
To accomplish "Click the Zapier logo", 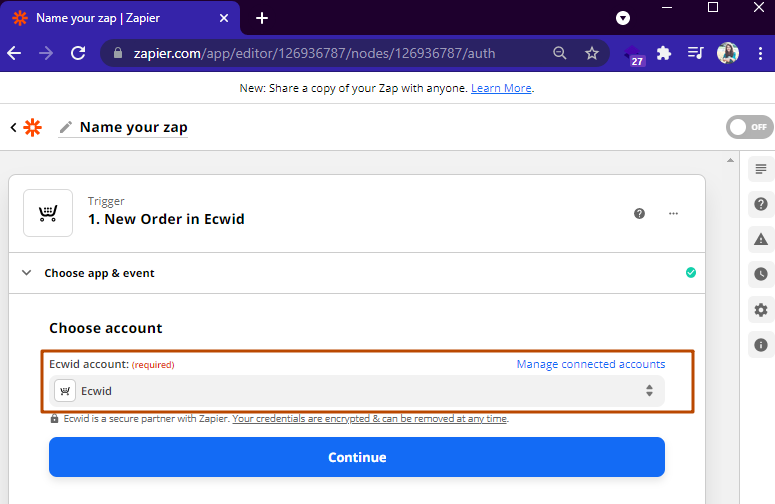I will click(x=33, y=127).
